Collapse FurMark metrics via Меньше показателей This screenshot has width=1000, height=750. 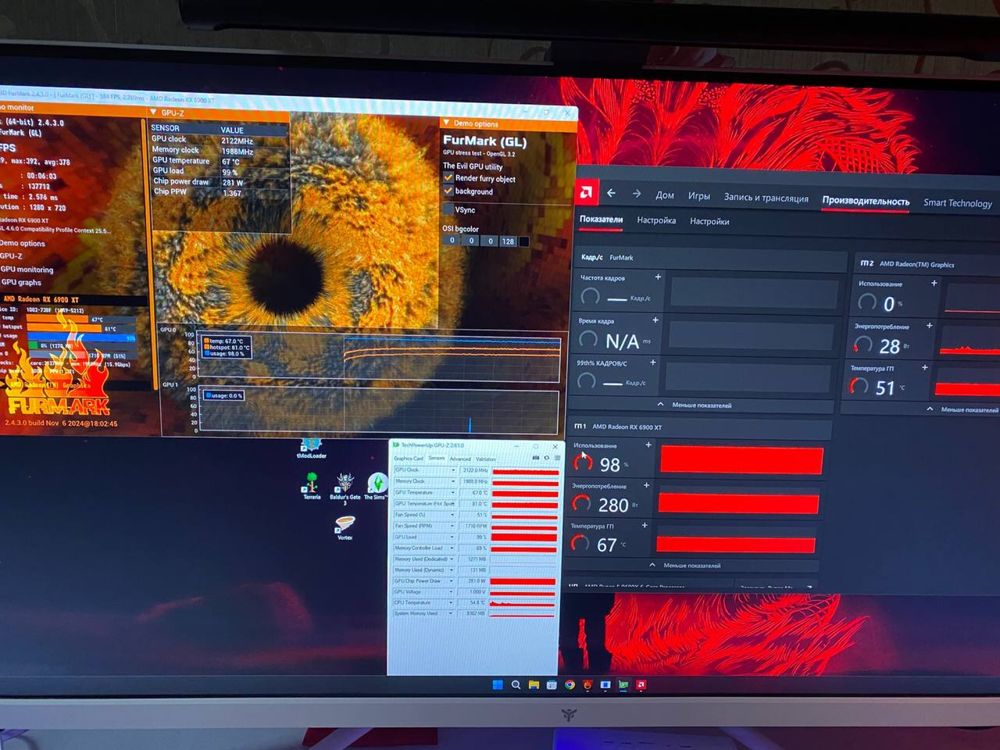click(694, 405)
